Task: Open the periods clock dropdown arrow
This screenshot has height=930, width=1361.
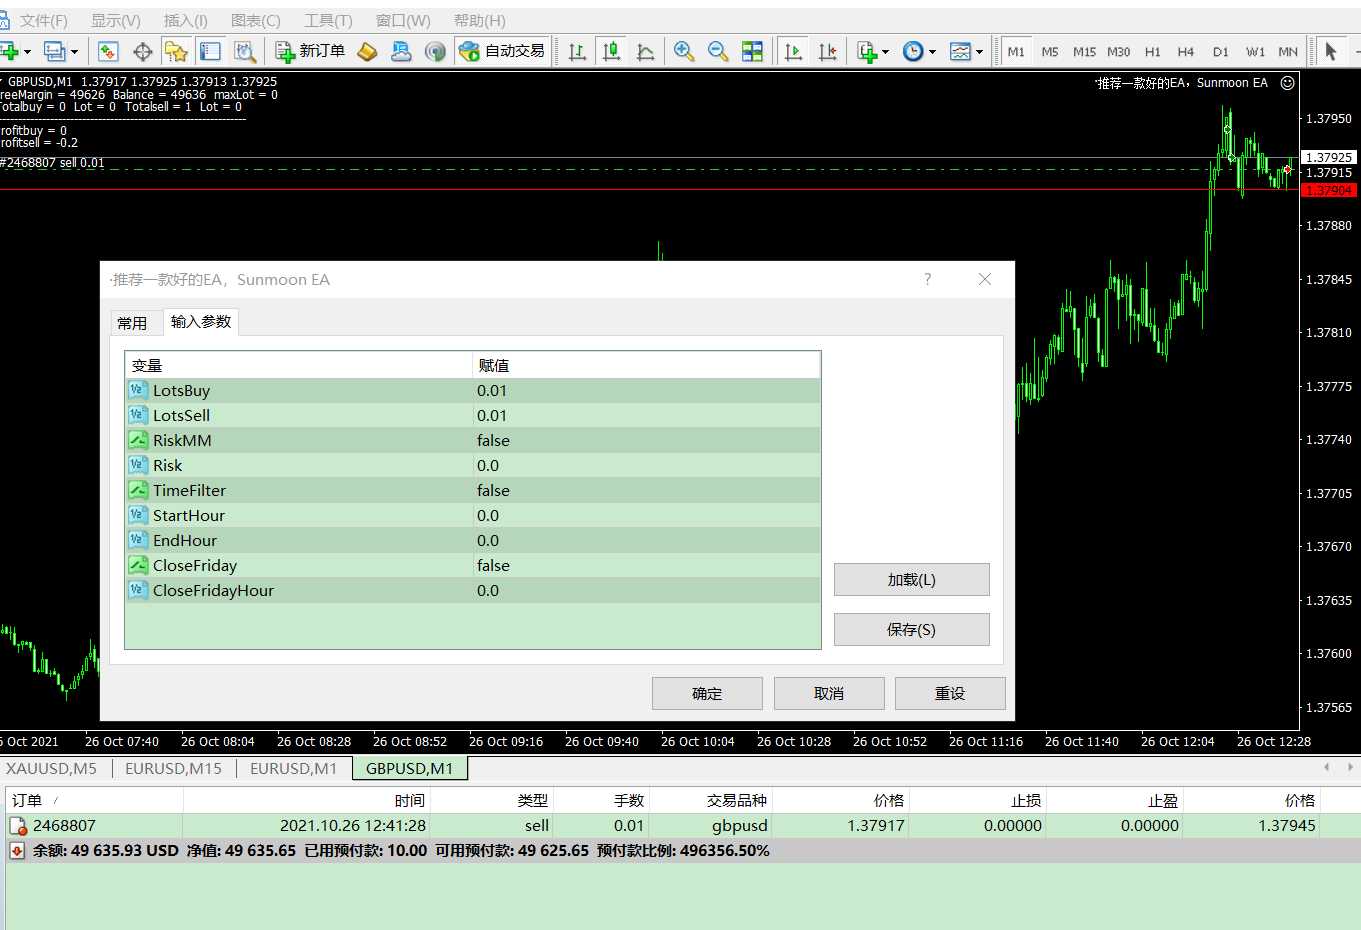Action: point(932,52)
